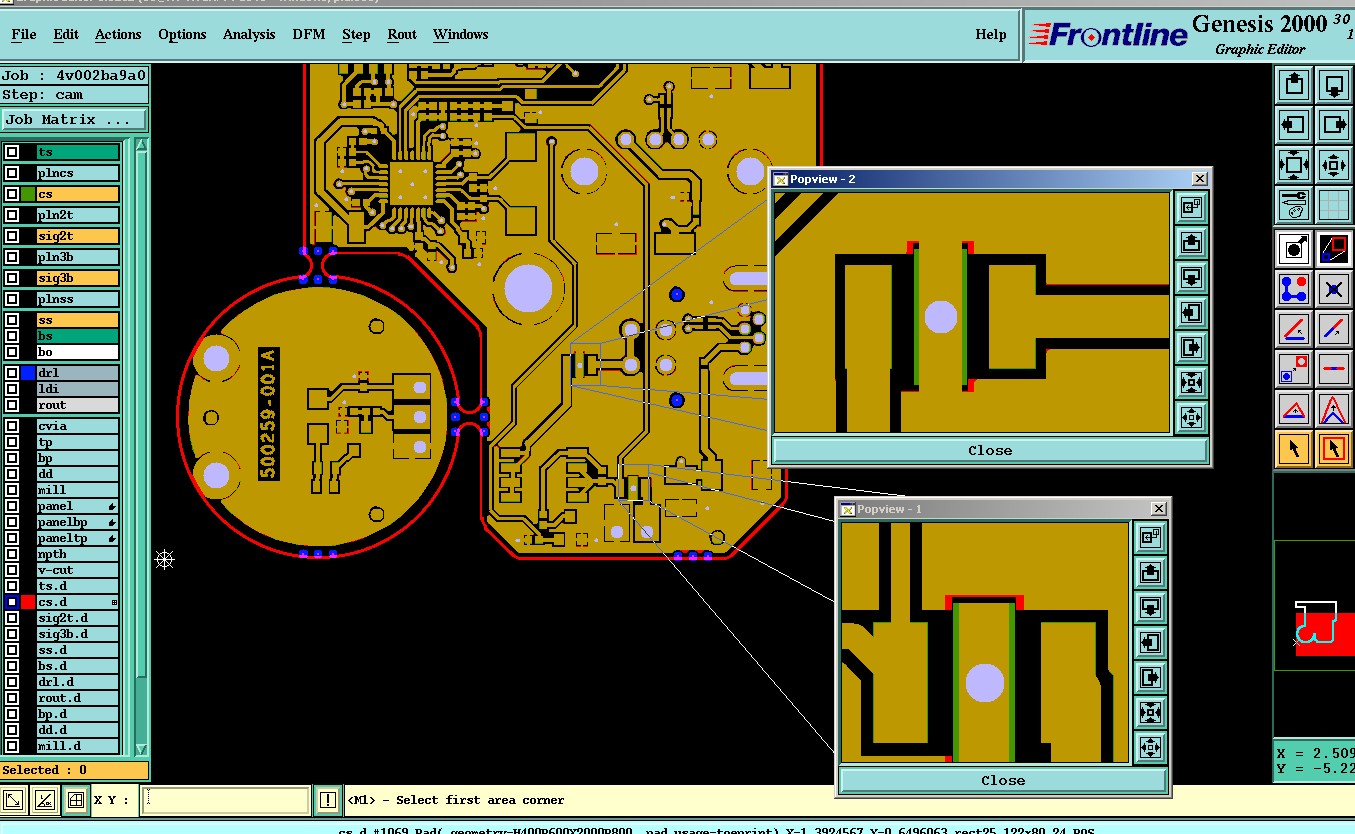Select the sig3b layer name
1355x834 pixels.
[78, 278]
